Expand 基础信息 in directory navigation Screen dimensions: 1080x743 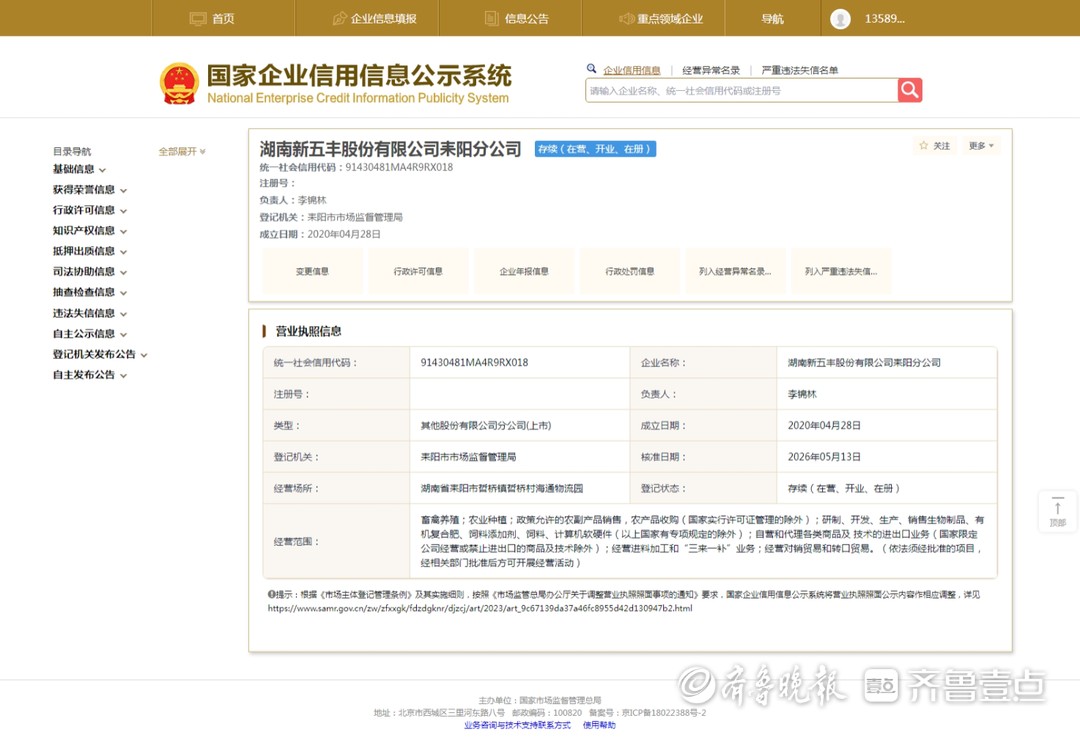79,169
